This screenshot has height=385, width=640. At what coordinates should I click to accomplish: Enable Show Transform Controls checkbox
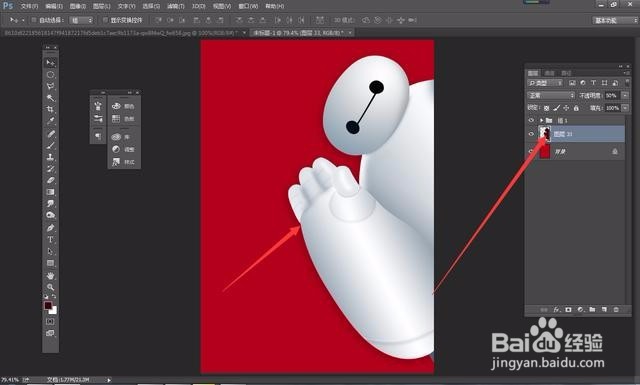[105, 20]
